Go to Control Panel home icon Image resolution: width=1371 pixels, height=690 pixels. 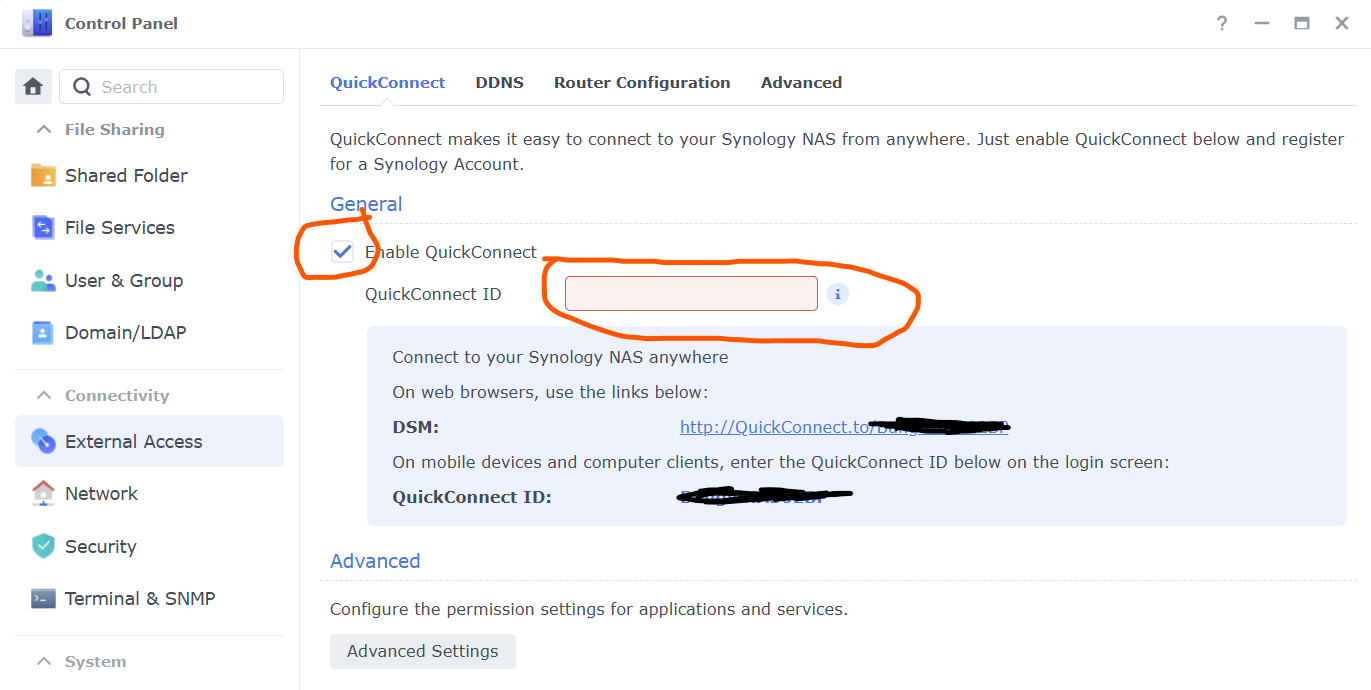[33, 87]
